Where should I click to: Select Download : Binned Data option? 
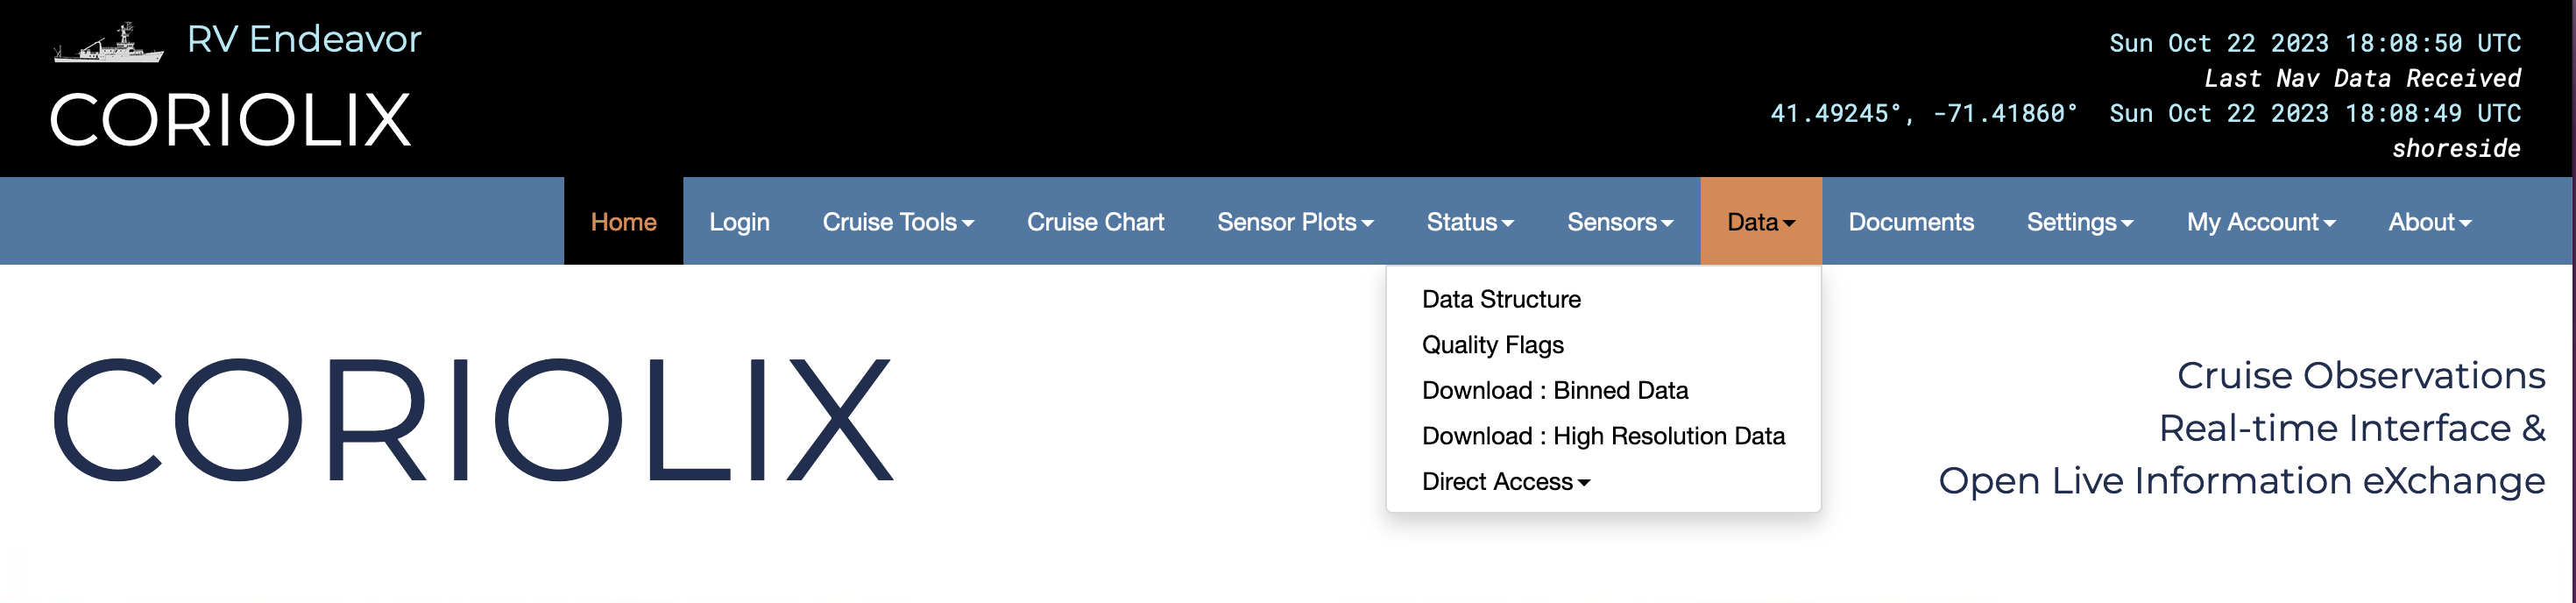click(x=1554, y=390)
